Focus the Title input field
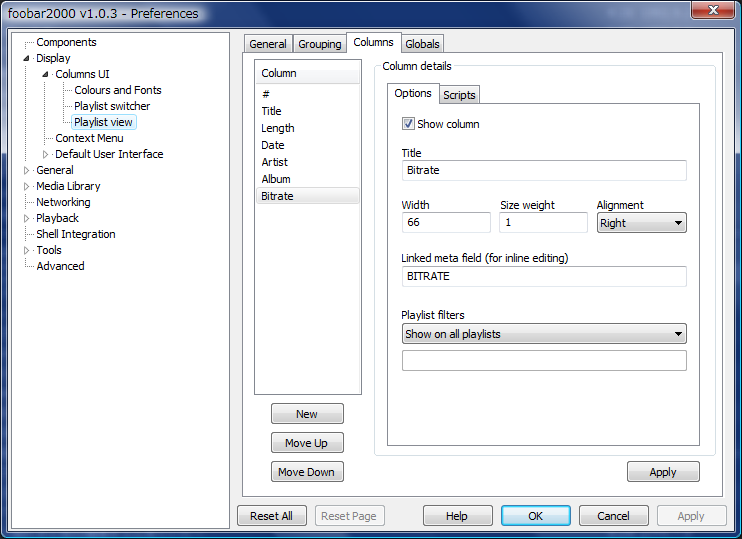The image size is (742, 539). coord(544,170)
